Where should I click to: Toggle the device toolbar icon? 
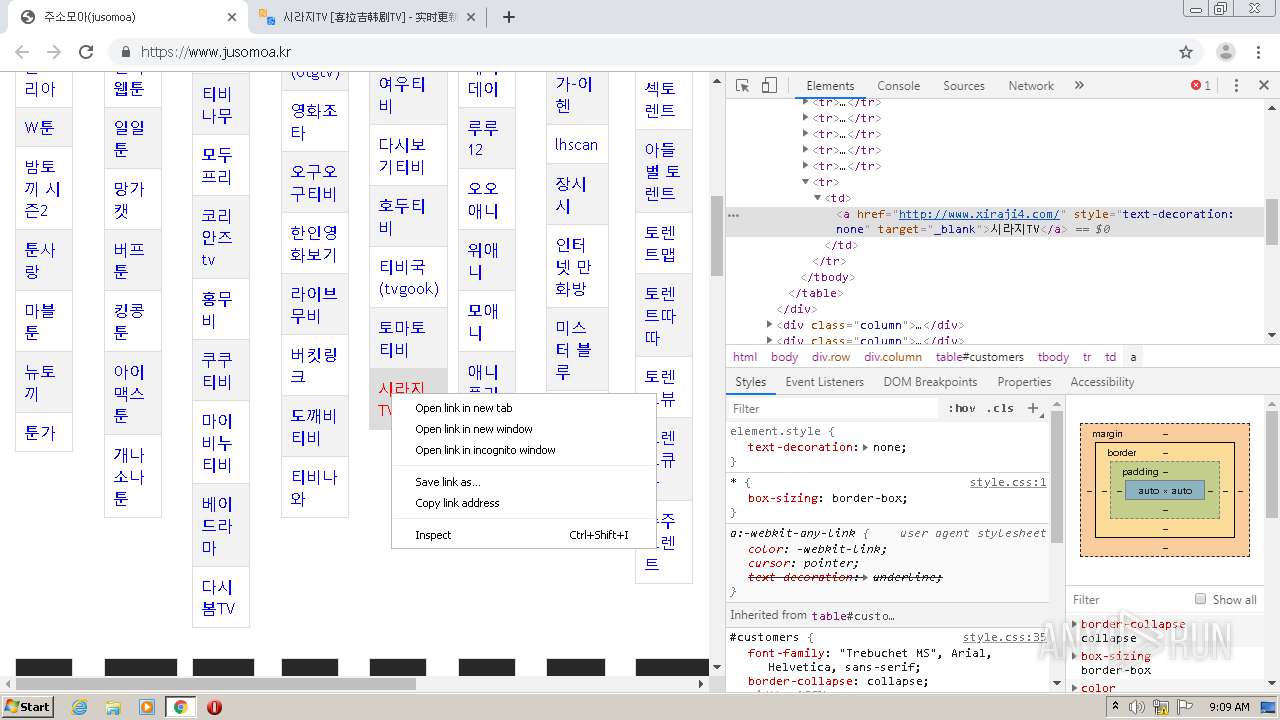coord(769,86)
